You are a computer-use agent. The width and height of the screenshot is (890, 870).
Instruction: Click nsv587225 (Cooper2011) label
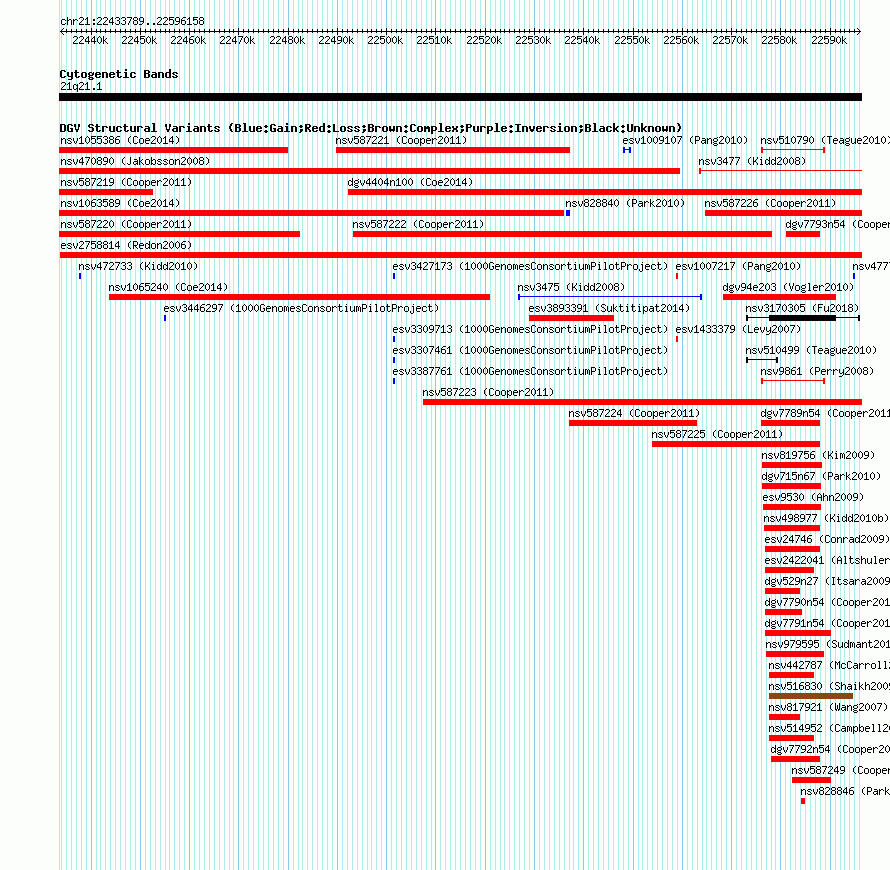click(717, 434)
